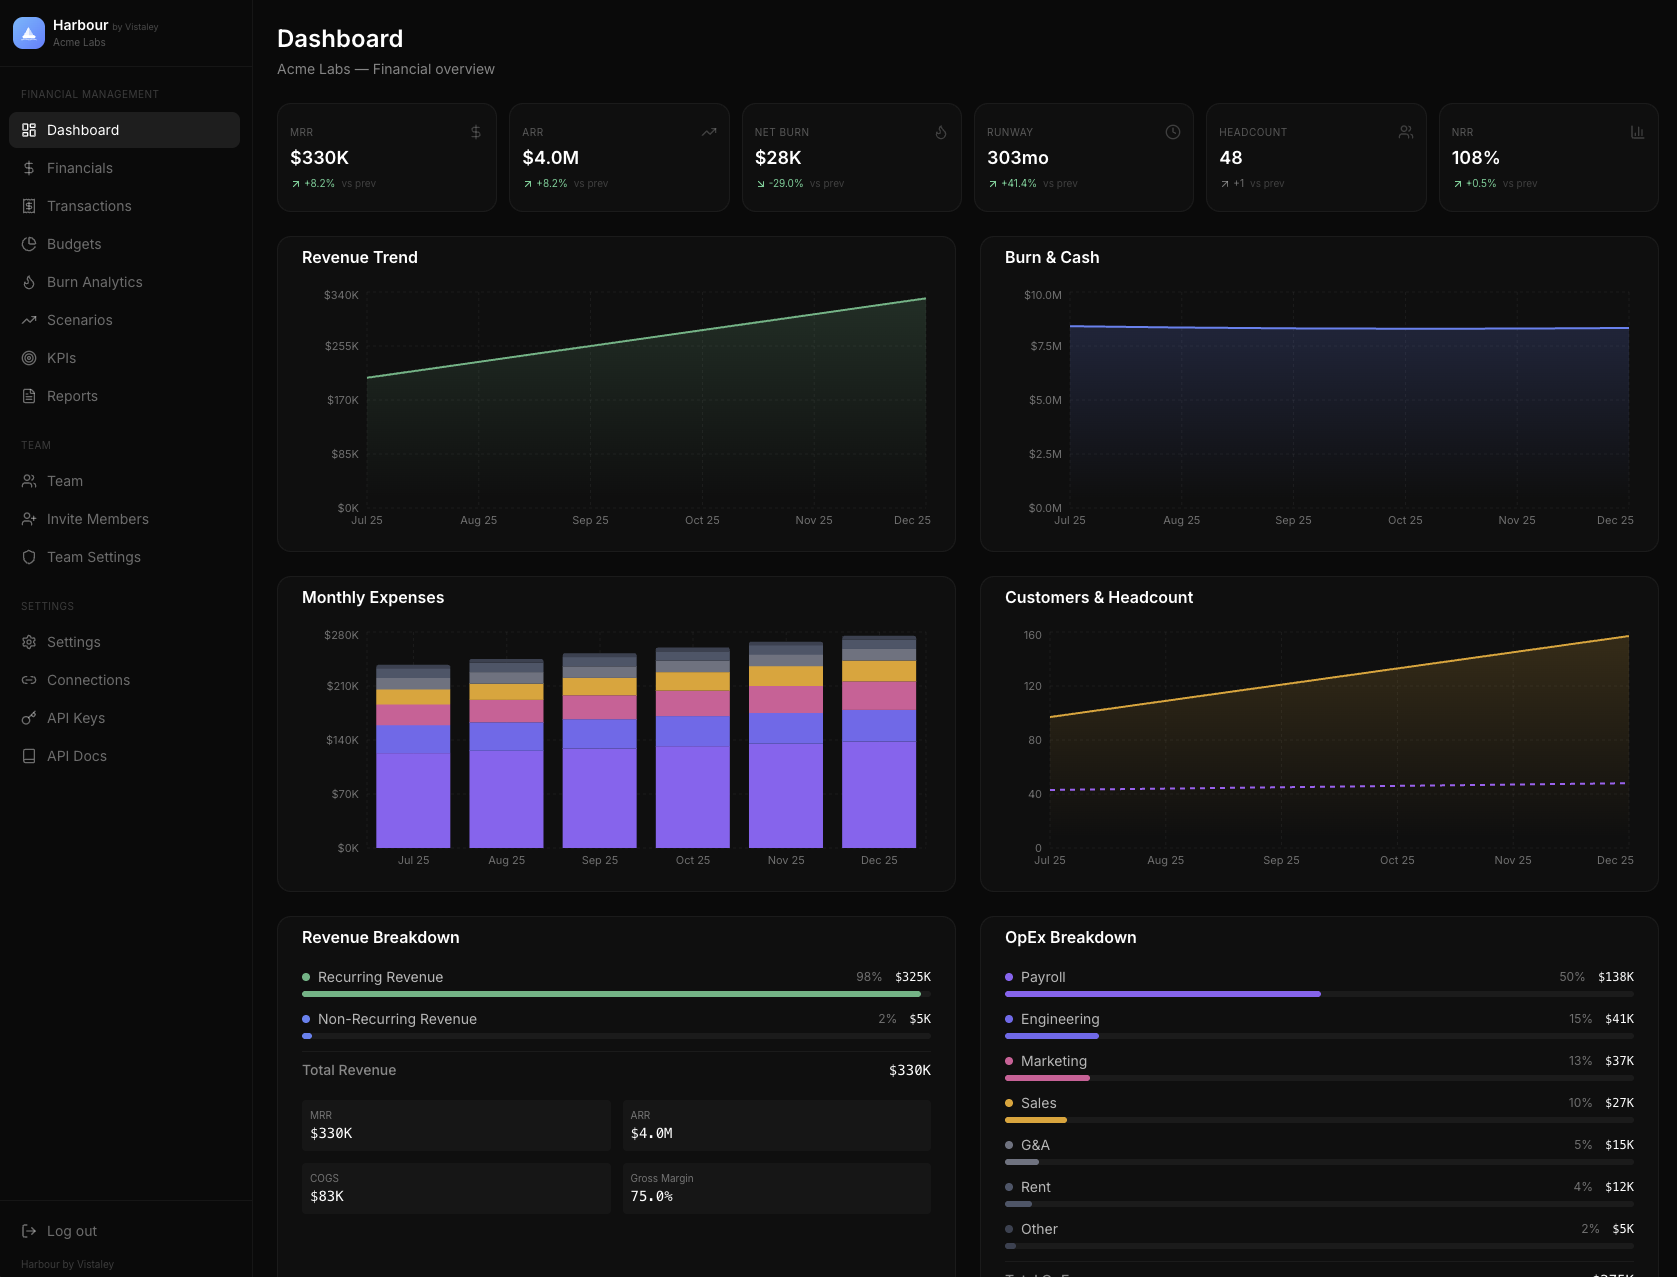Click the dollar icon on the MRR card
The width and height of the screenshot is (1677, 1277).
[x=475, y=131]
